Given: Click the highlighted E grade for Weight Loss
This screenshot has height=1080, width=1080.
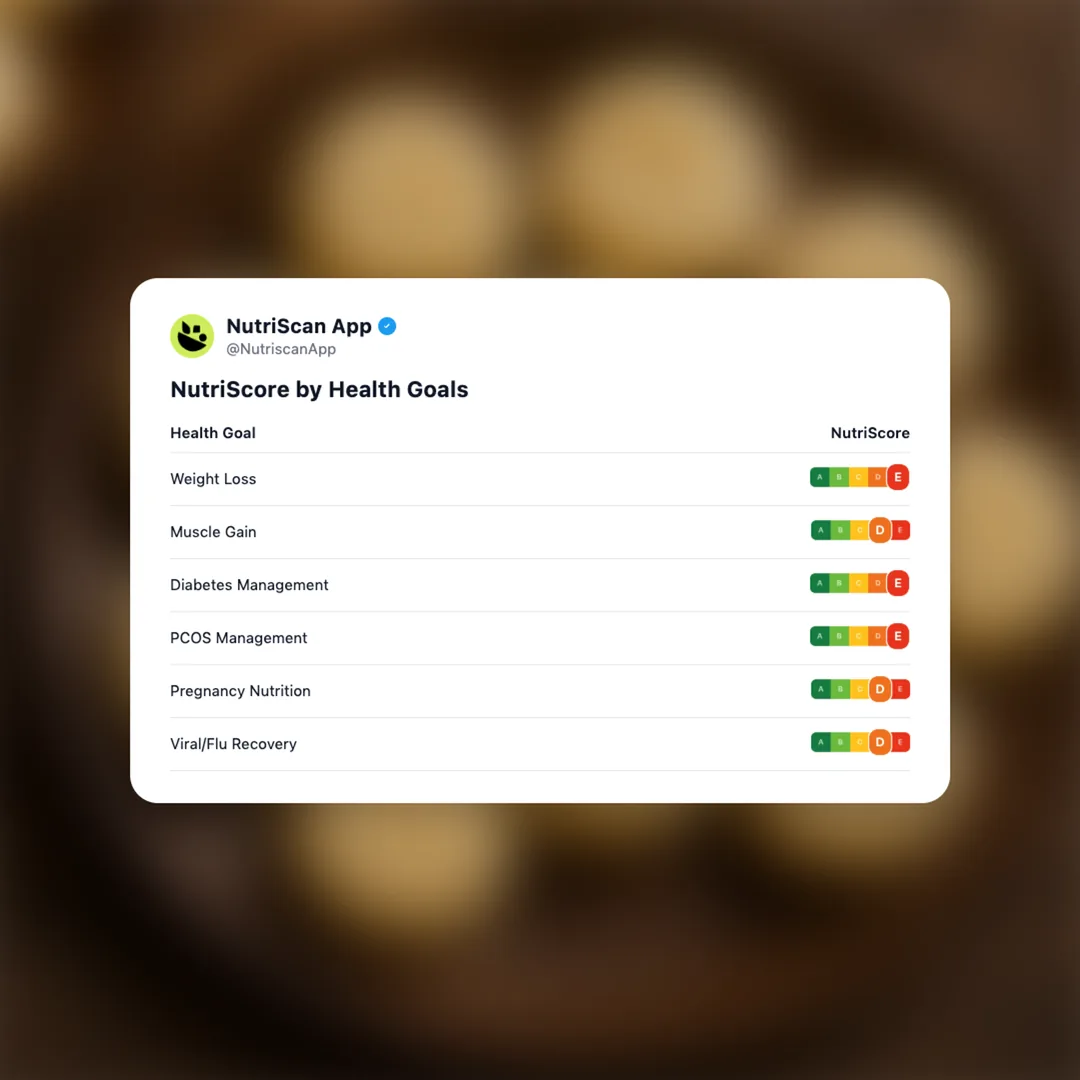Looking at the screenshot, I should tap(898, 478).
